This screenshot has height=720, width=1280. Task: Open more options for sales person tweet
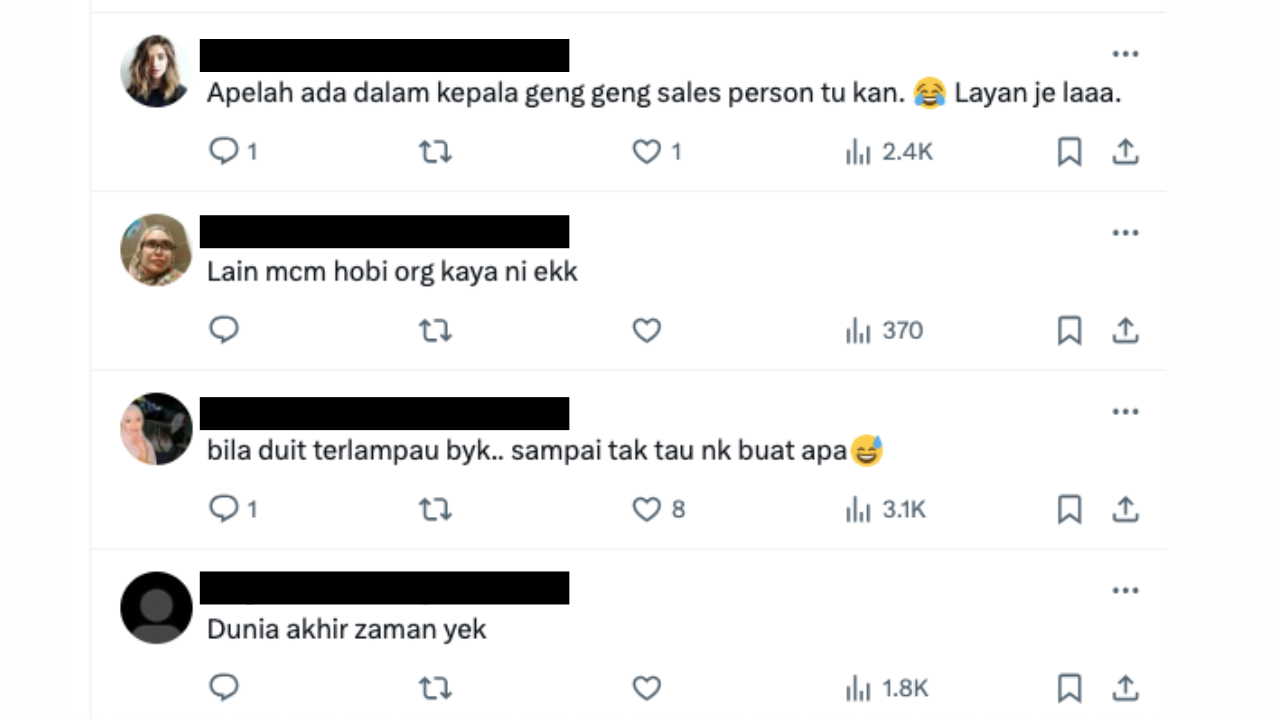click(x=1125, y=54)
